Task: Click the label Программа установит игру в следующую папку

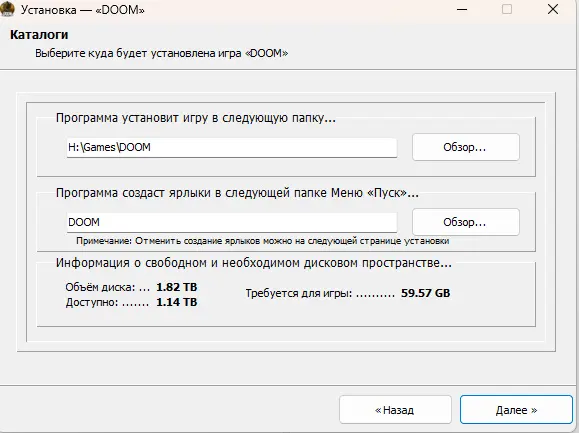Action: (x=196, y=118)
